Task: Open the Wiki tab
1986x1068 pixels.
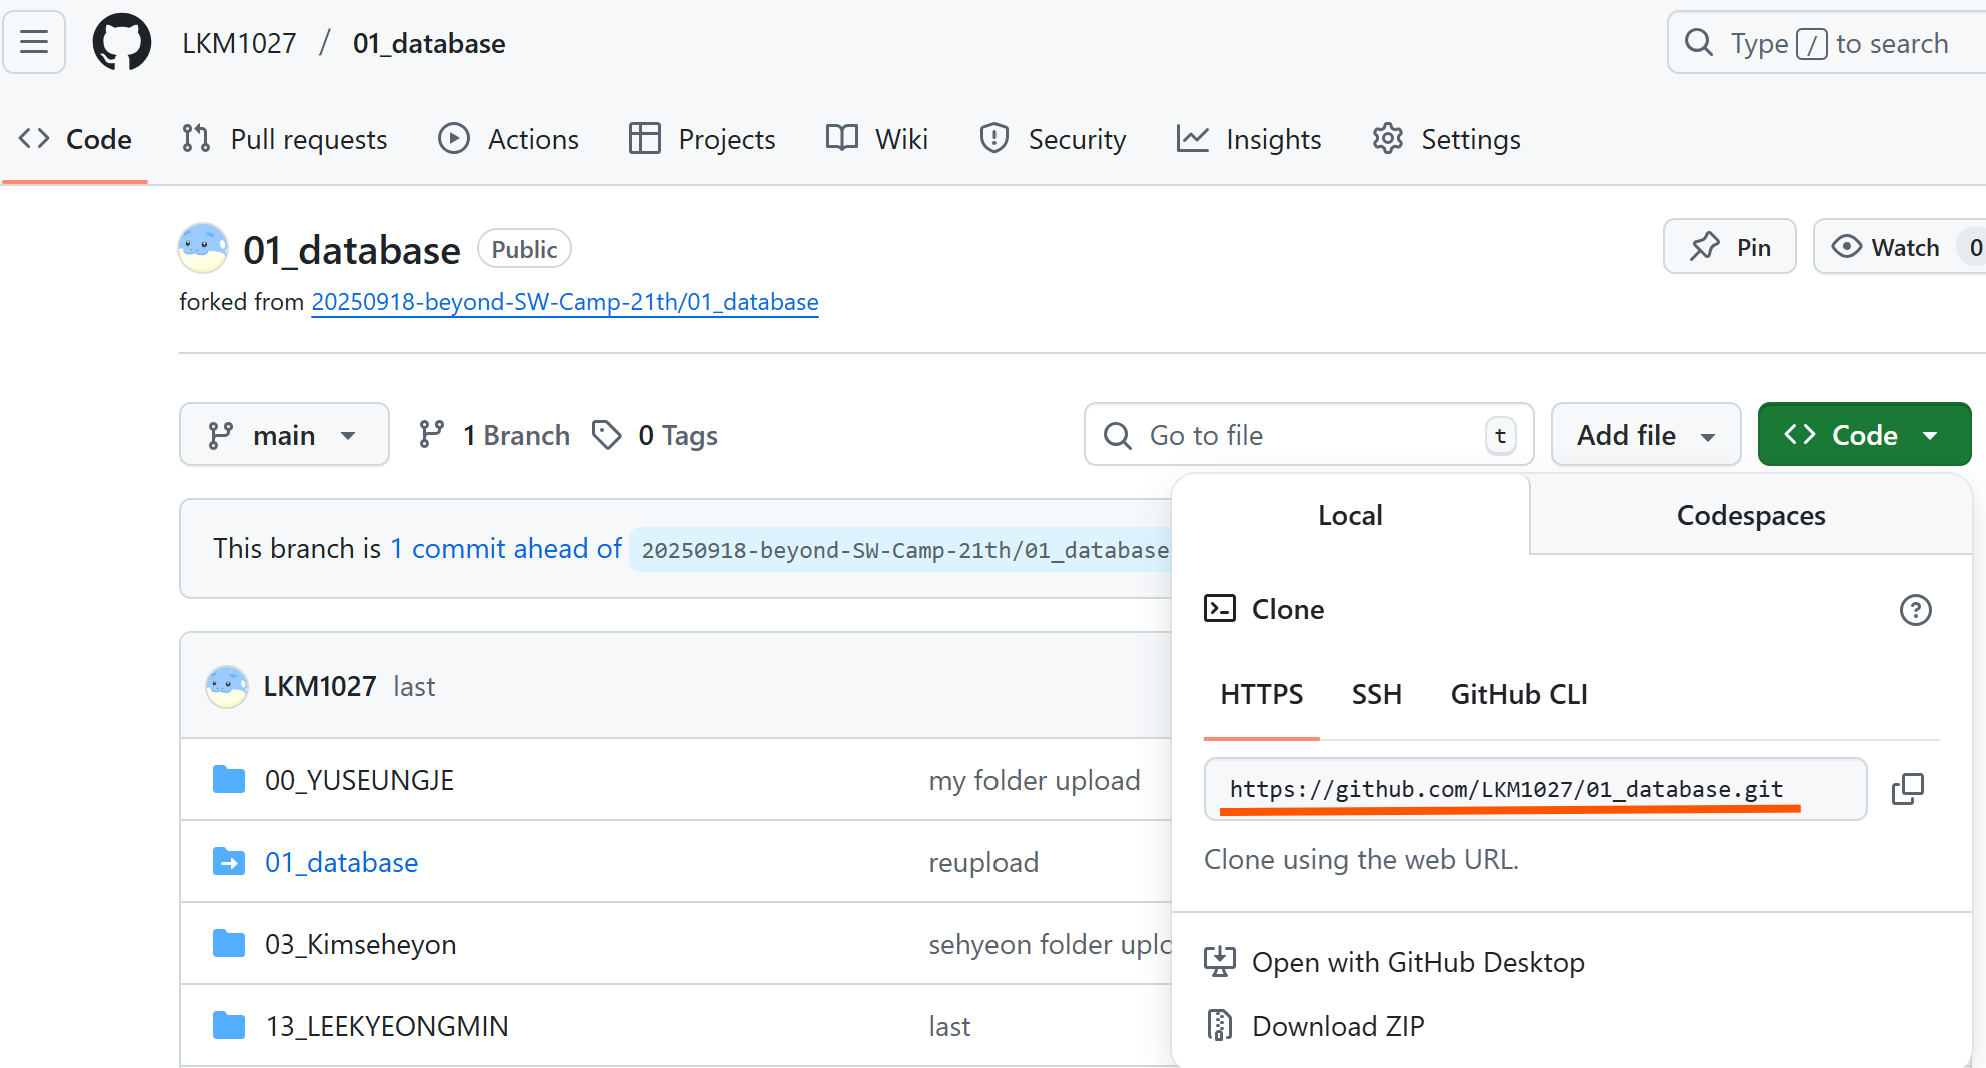Action: point(877,139)
